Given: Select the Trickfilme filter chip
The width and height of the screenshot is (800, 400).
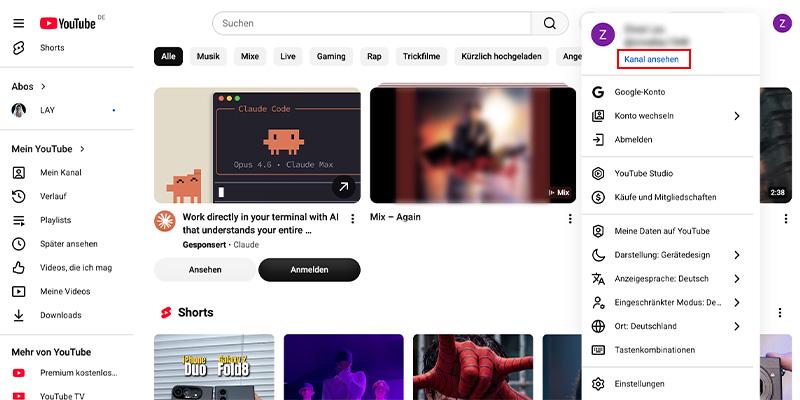Looking at the screenshot, I should 421,57.
